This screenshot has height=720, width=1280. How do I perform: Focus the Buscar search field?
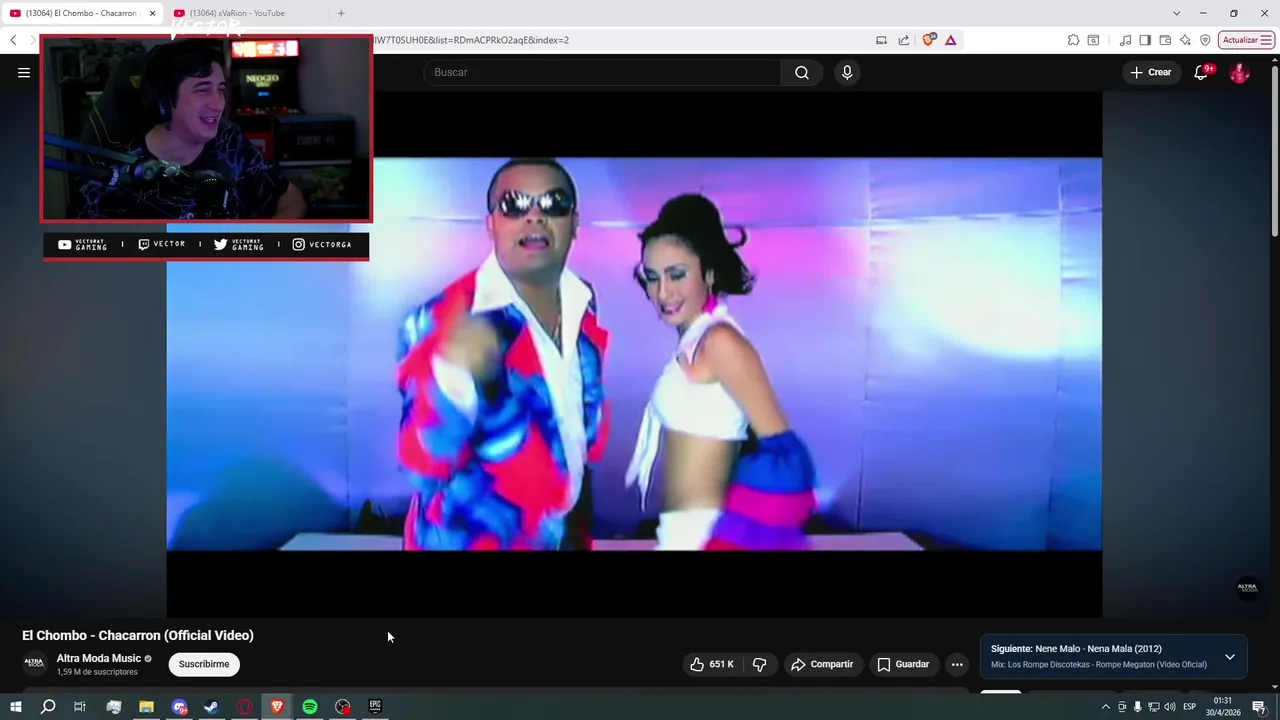(603, 72)
